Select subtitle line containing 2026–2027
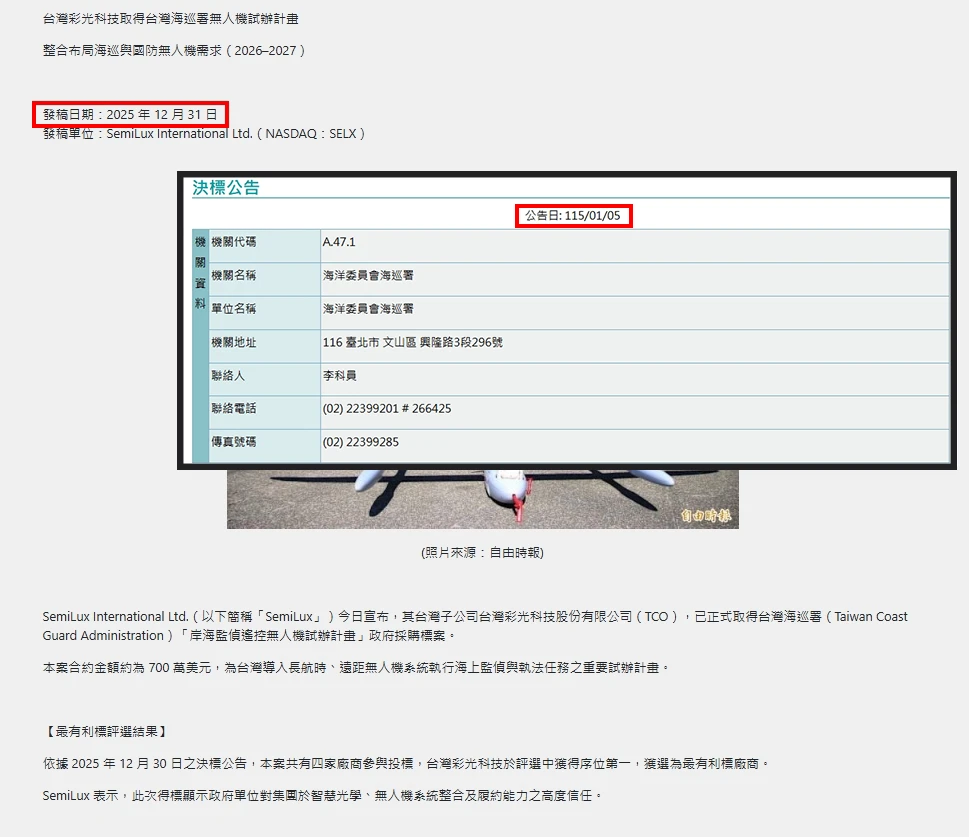969x837 pixels. (x=174, y=51)
